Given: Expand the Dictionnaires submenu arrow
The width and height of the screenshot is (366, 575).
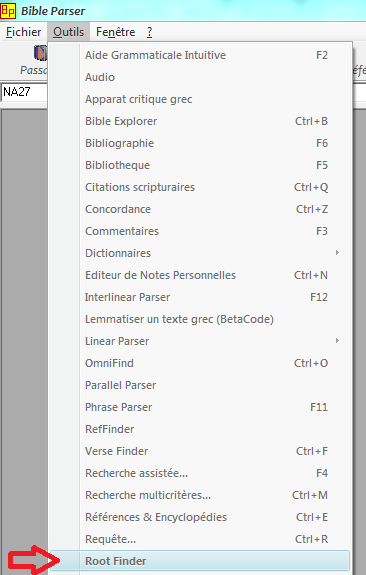Looking at the screenshot, I should click(337, 253).
